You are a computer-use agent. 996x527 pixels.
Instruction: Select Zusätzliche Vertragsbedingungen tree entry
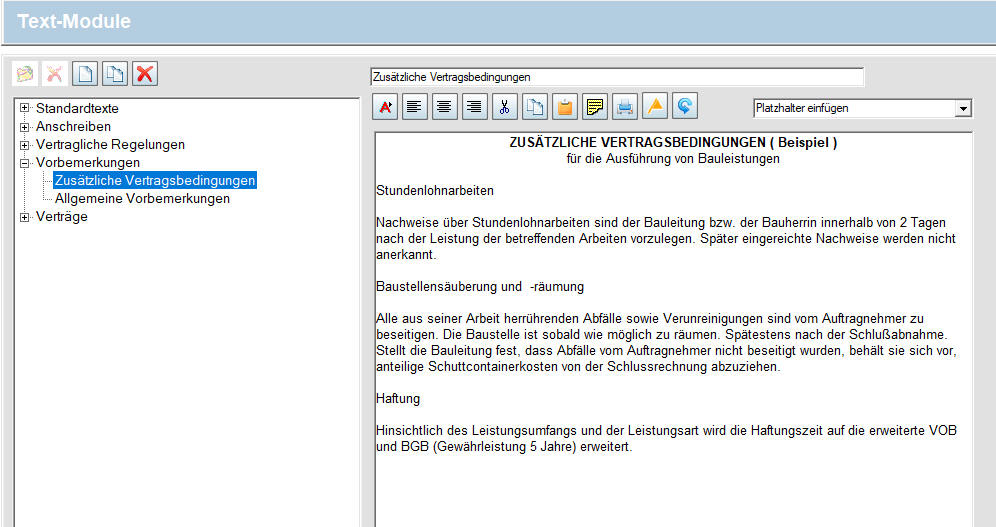click(x=155, y=180)
